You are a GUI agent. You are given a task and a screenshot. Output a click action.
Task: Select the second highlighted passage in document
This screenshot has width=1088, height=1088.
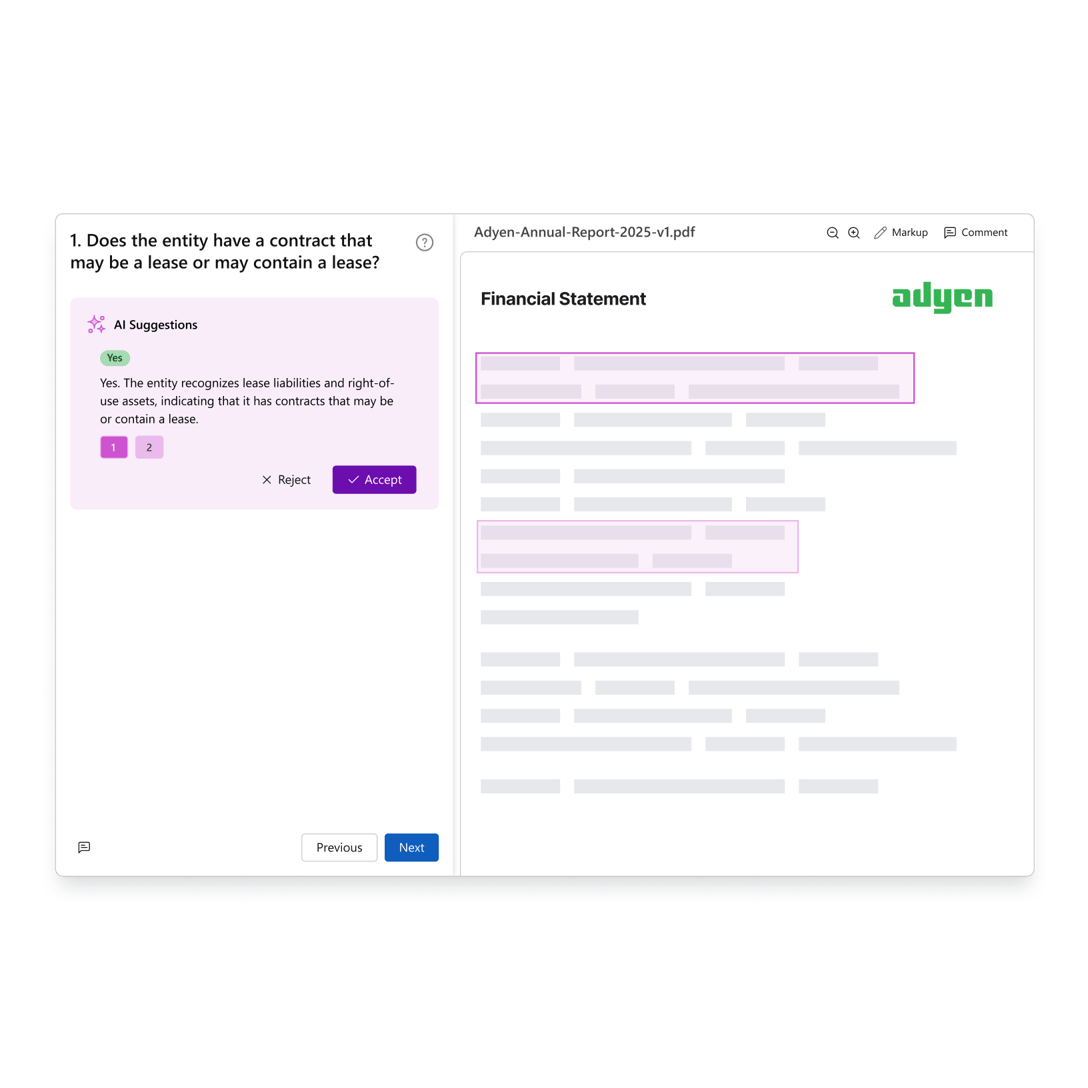(637, 547)
